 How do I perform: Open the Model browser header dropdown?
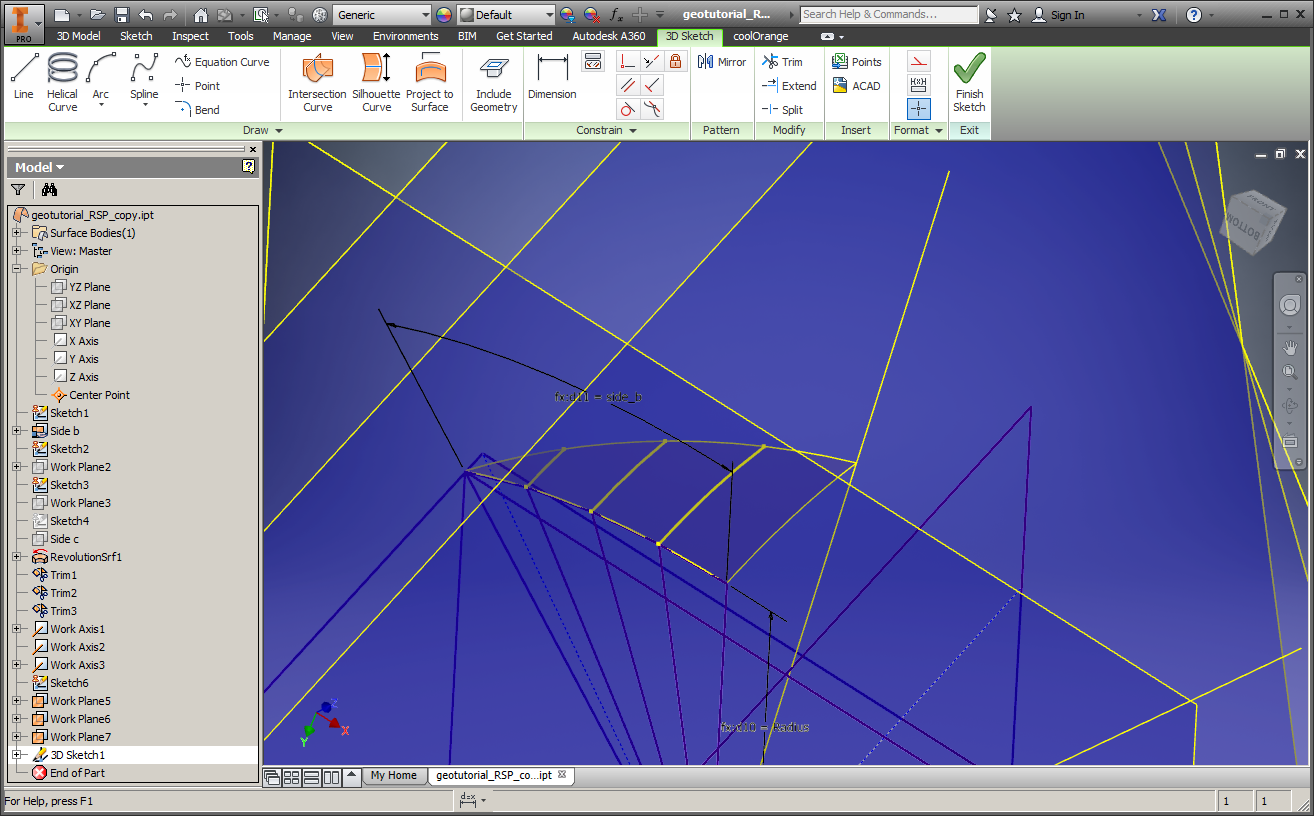click(40, 167)
